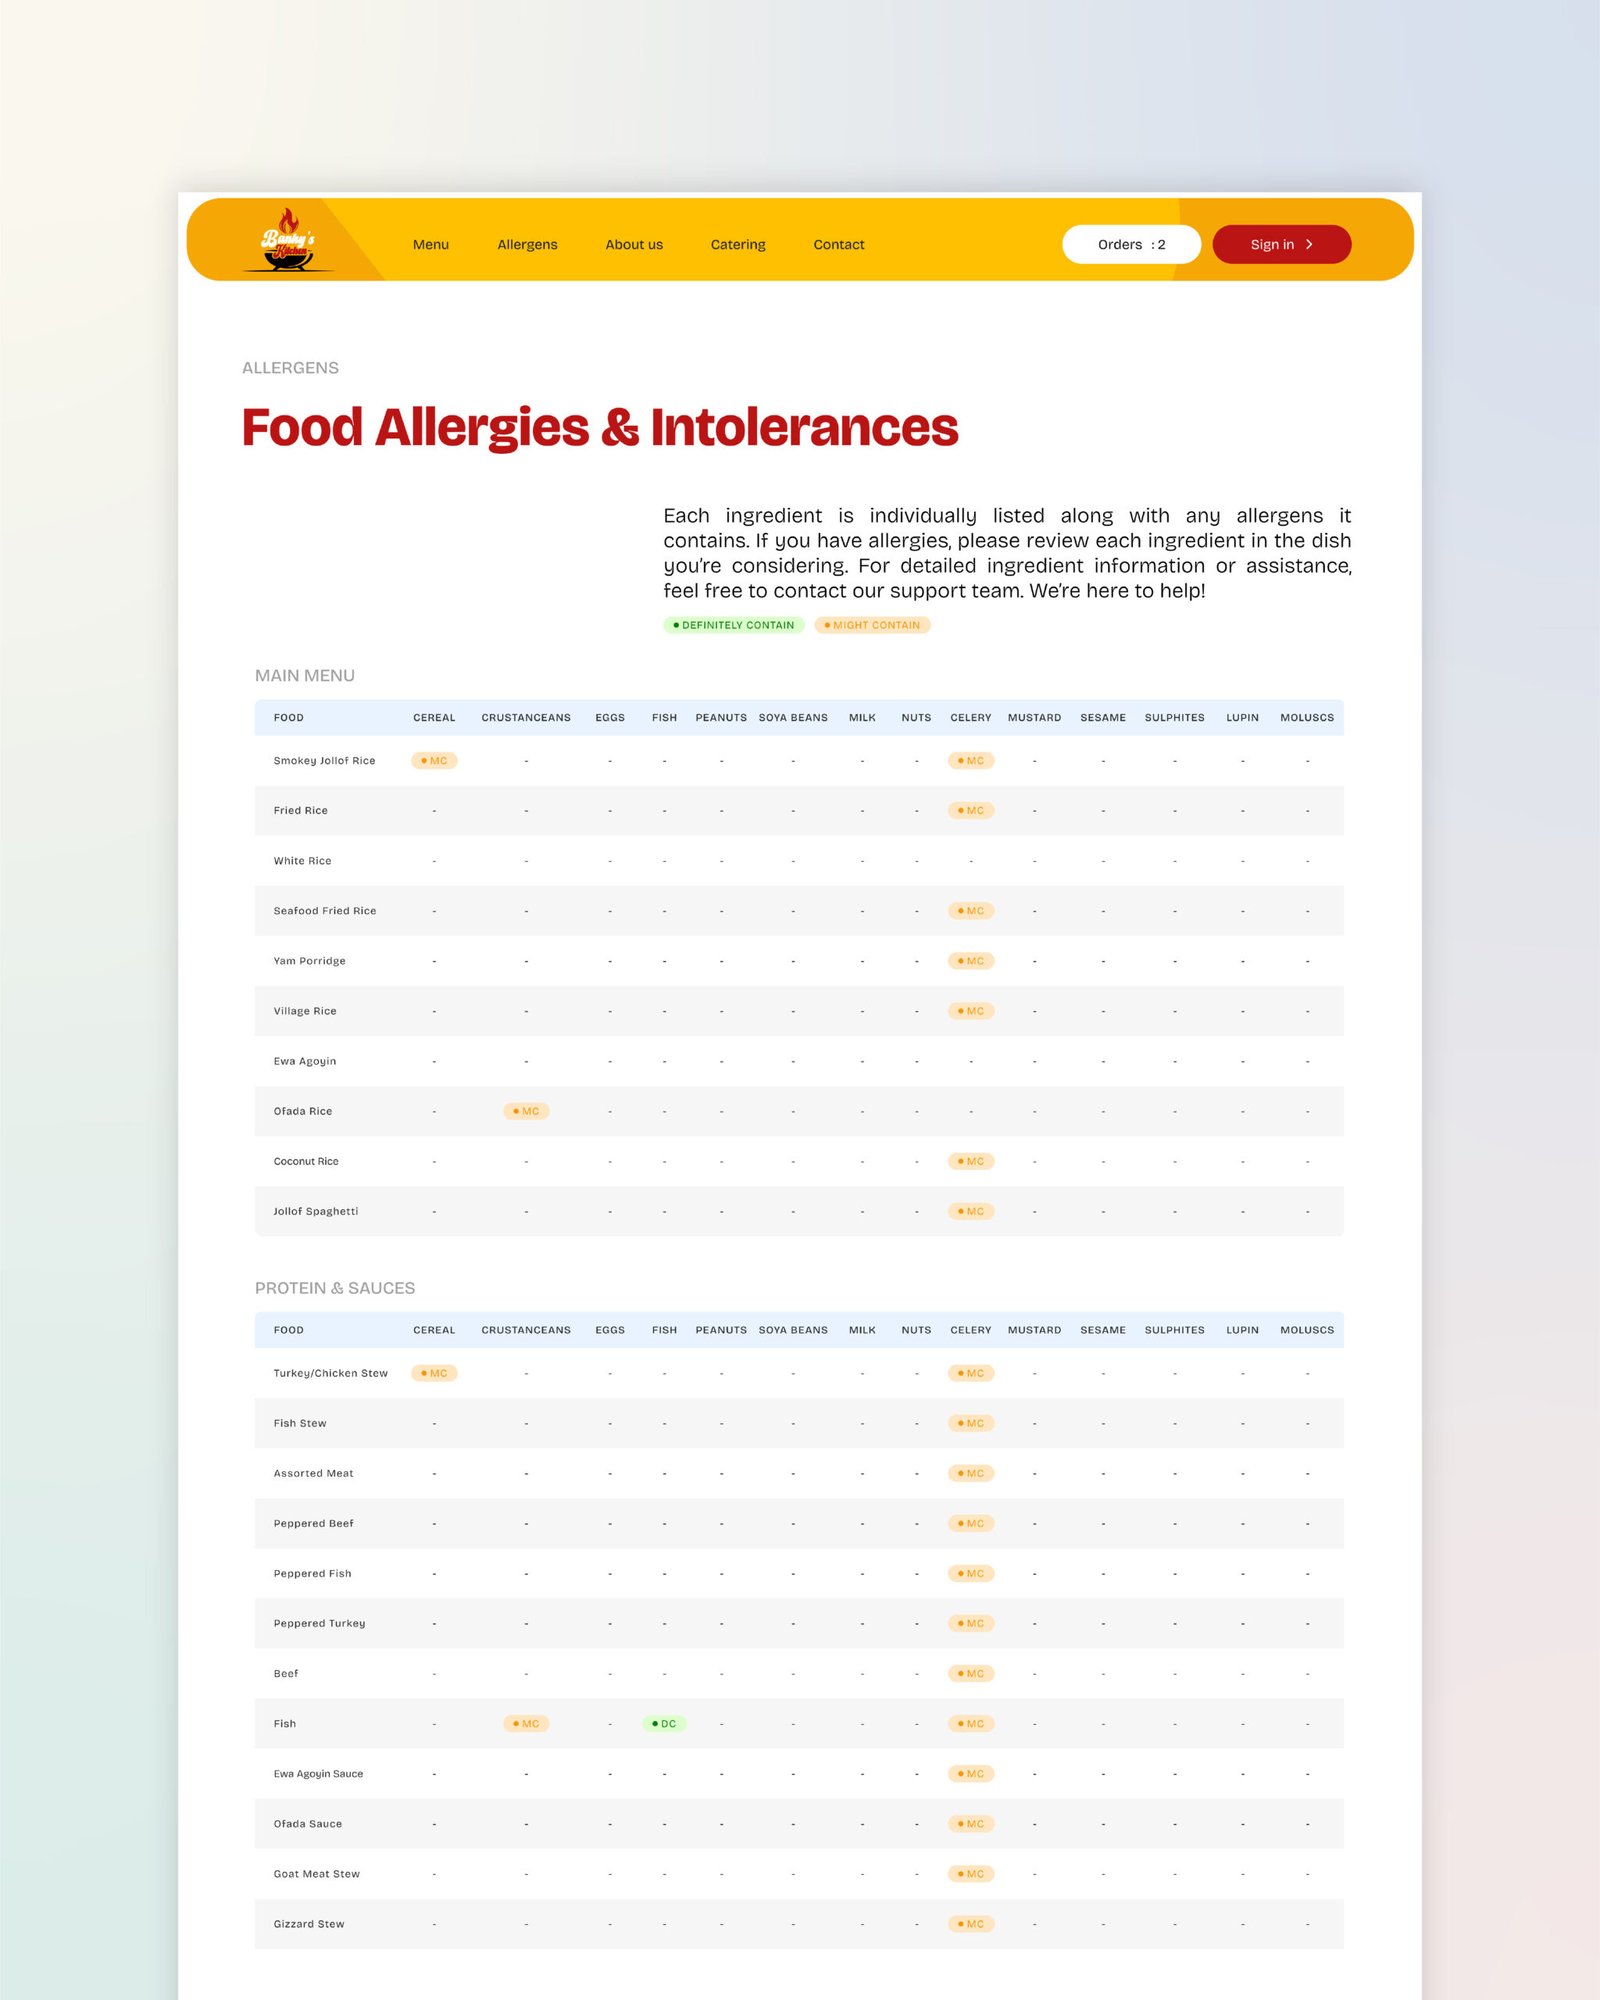The width and height of the screenshot is (1600, 2000).
Task: Click Ofada Rice crustaceans MC badge
Action: 526,1111
